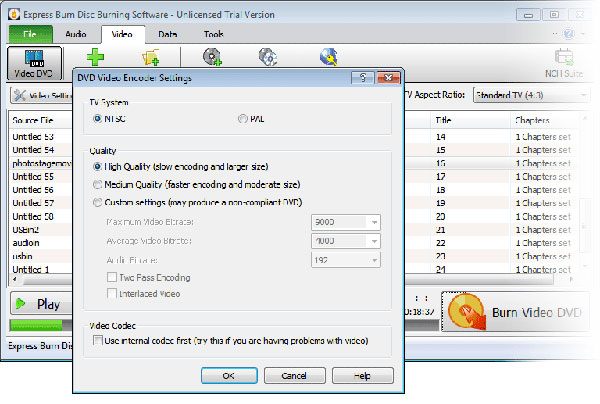This screenshot has height=404, width=600.
Task: Click the Burn Video DVD disc icon
Action: point(466,311)
